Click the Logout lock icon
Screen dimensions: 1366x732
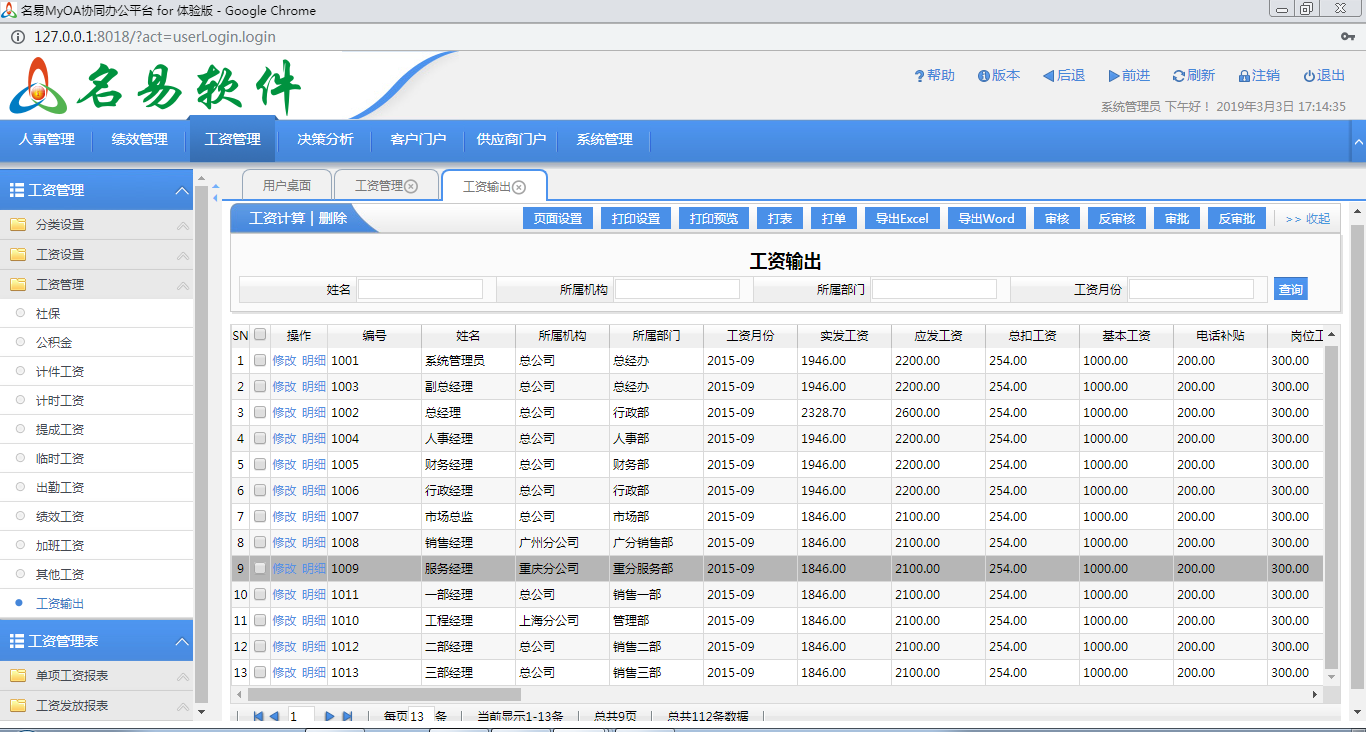coord(1244,76)
